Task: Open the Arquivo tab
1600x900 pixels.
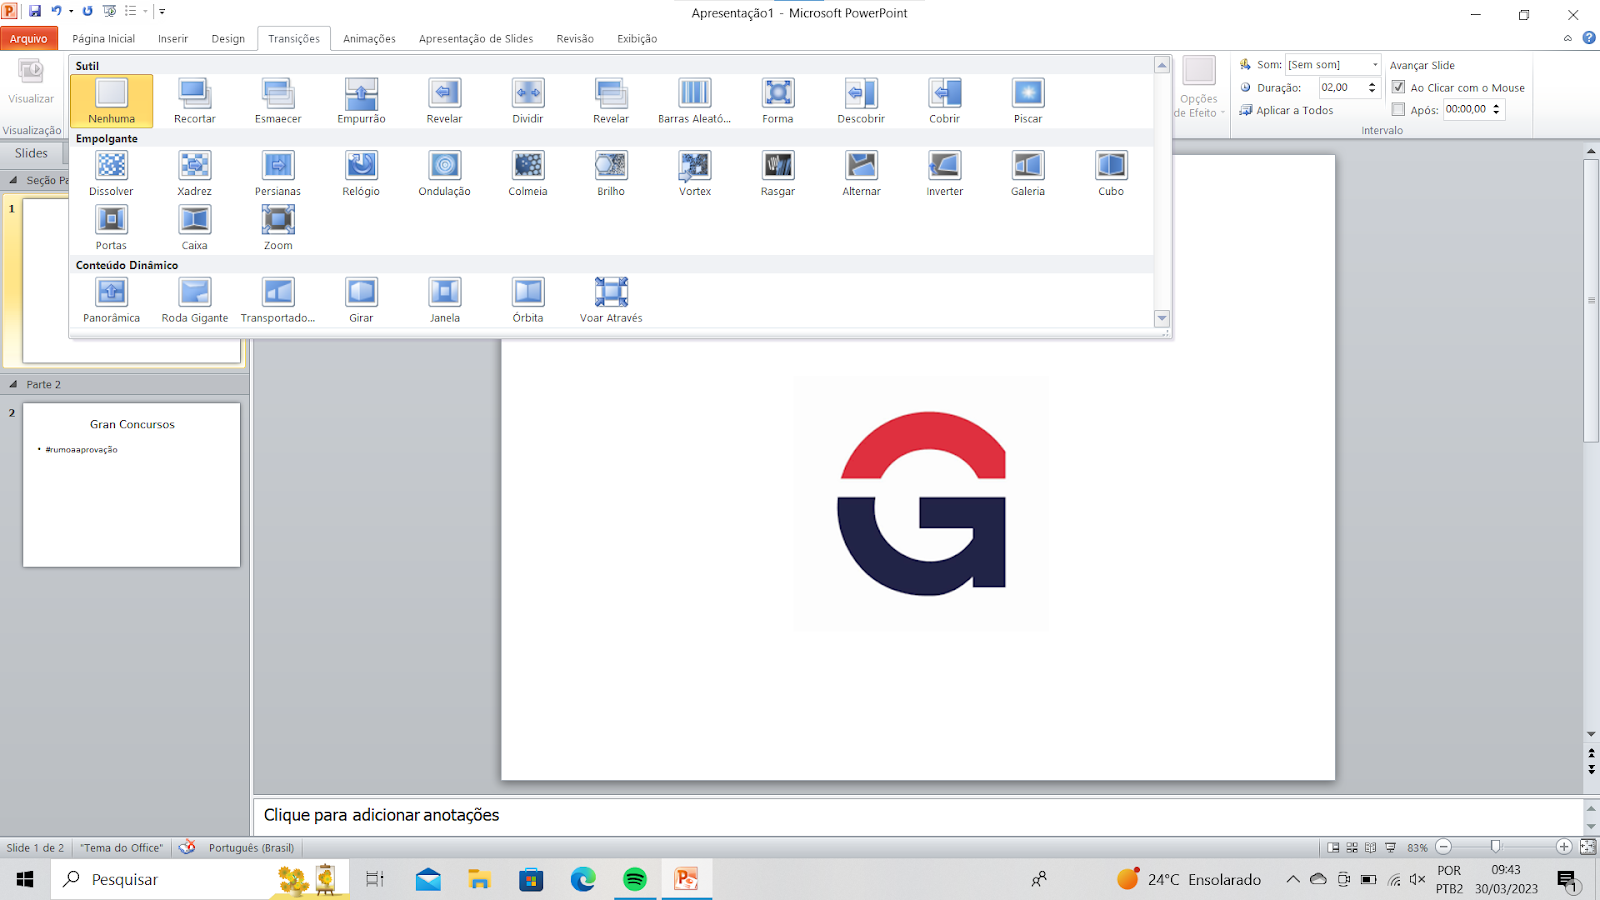Action: (x=29, y=38)
